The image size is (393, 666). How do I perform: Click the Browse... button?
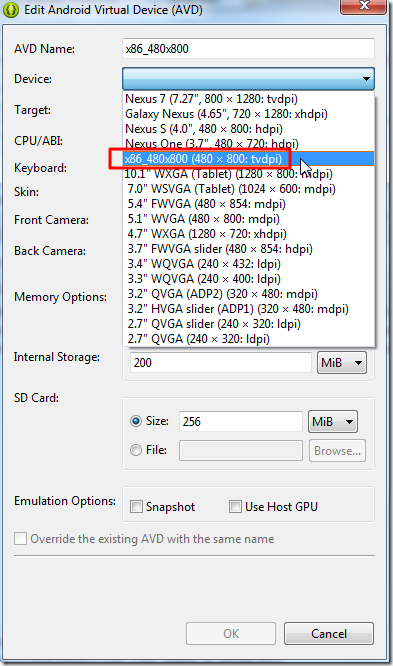click(x=337, y=451)
